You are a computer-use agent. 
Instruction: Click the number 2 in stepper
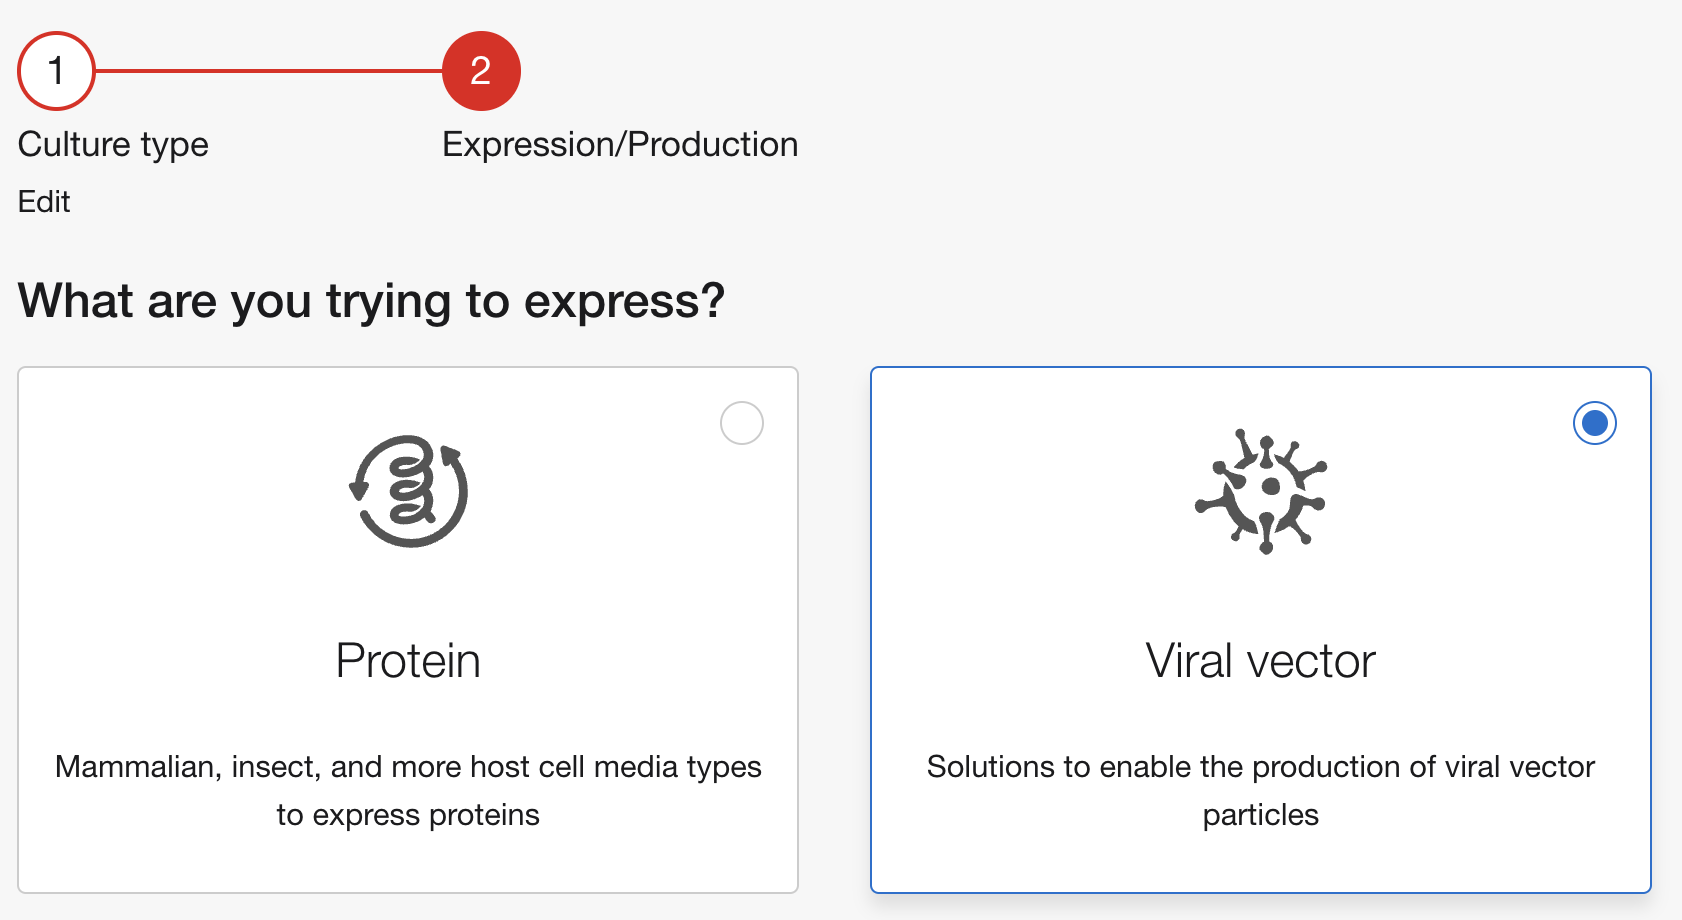click(x=481, y=71)
